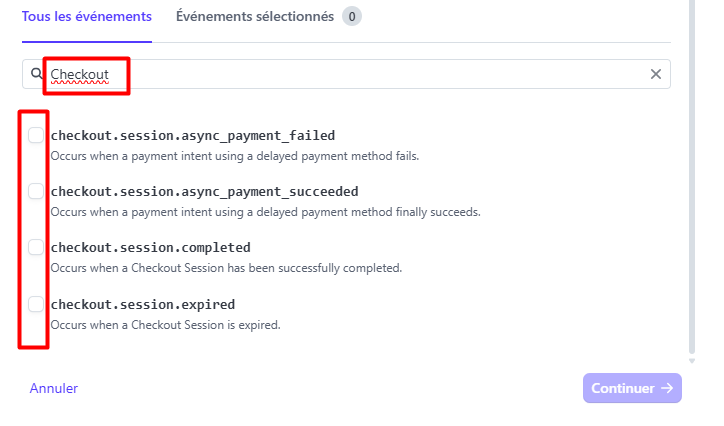Select the checkout.session.completed event name
Image resolution: width=724 pixels, height=426 pixels.
[151, 247]
